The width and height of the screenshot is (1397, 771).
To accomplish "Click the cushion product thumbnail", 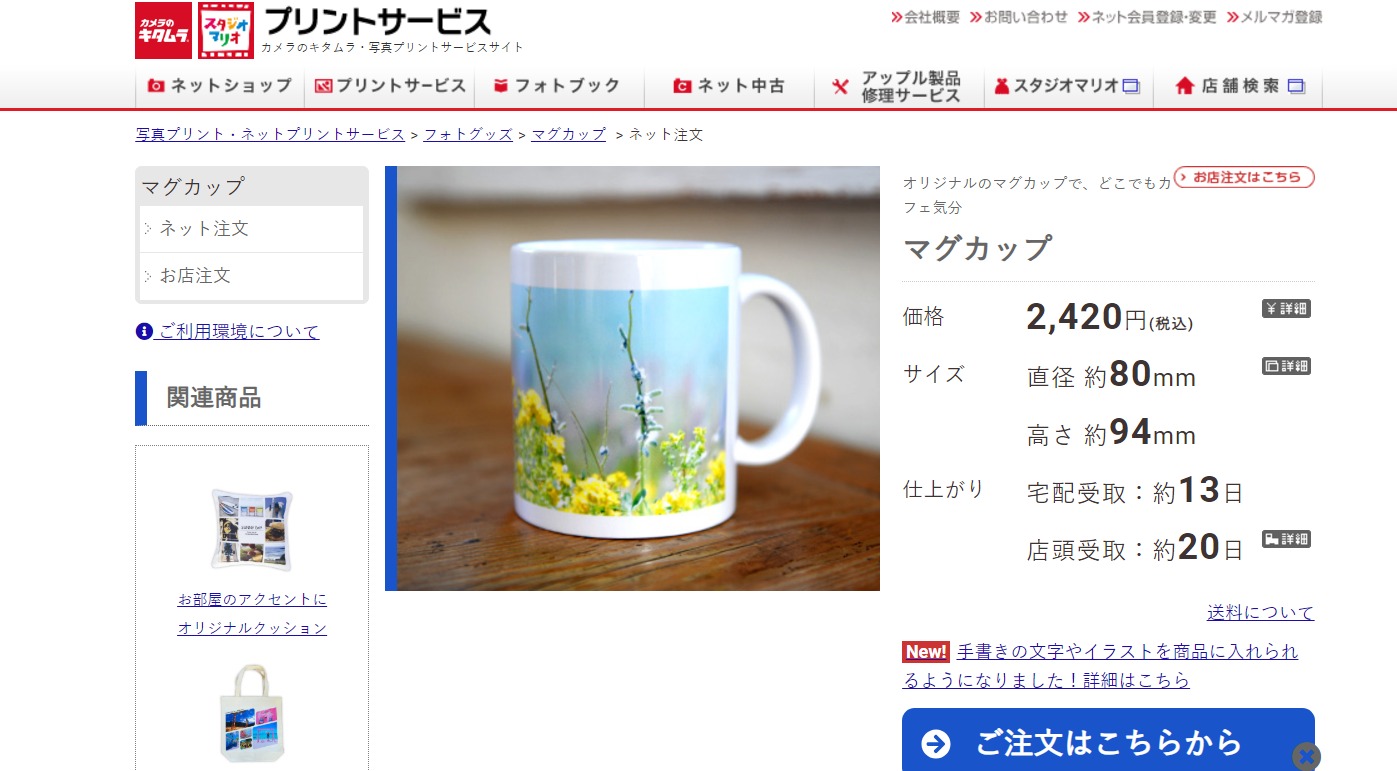I will coord(252,530).
